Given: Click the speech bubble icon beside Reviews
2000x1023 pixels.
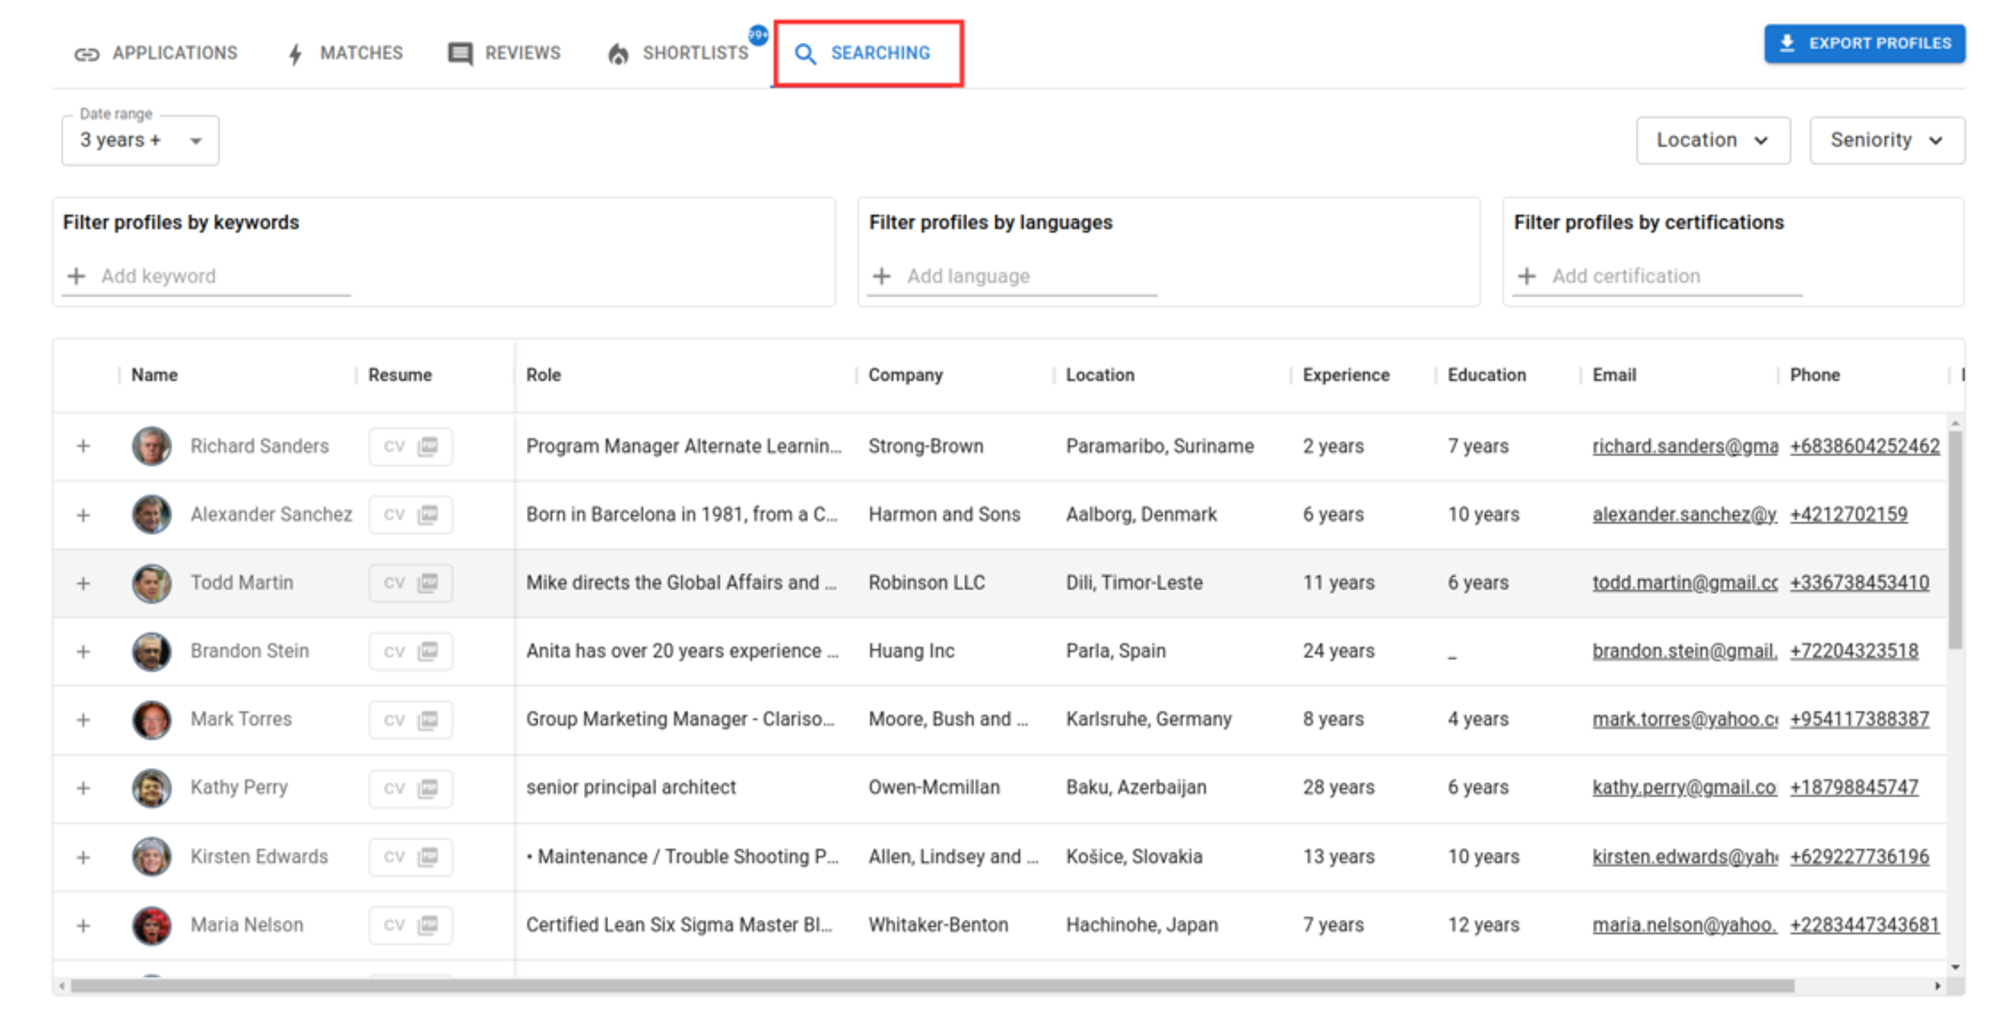Looking at the screenshot, I should click(461, 53).
